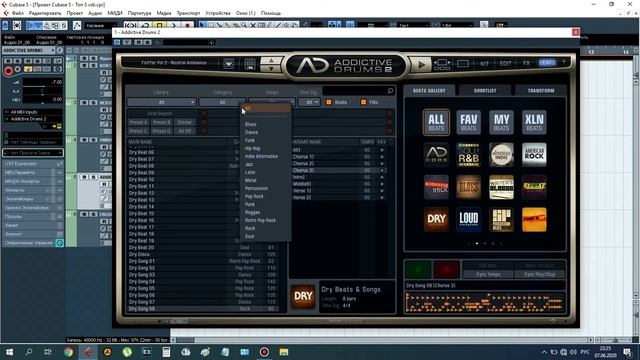This screenshot has height=360, width=640.
Task: Open the Beats Gallery tab
Action: pyautogui.click(x=429, y=91)
